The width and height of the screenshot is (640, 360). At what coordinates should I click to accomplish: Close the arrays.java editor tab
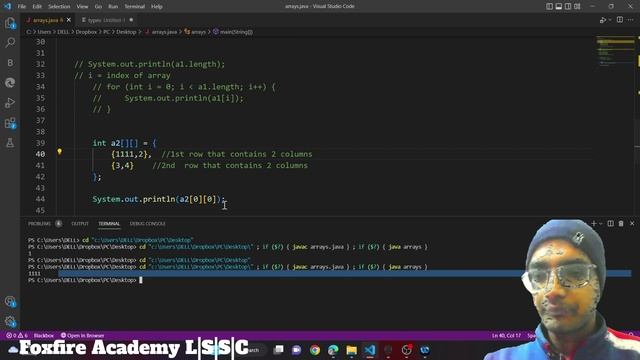click(x=69, y=20)
